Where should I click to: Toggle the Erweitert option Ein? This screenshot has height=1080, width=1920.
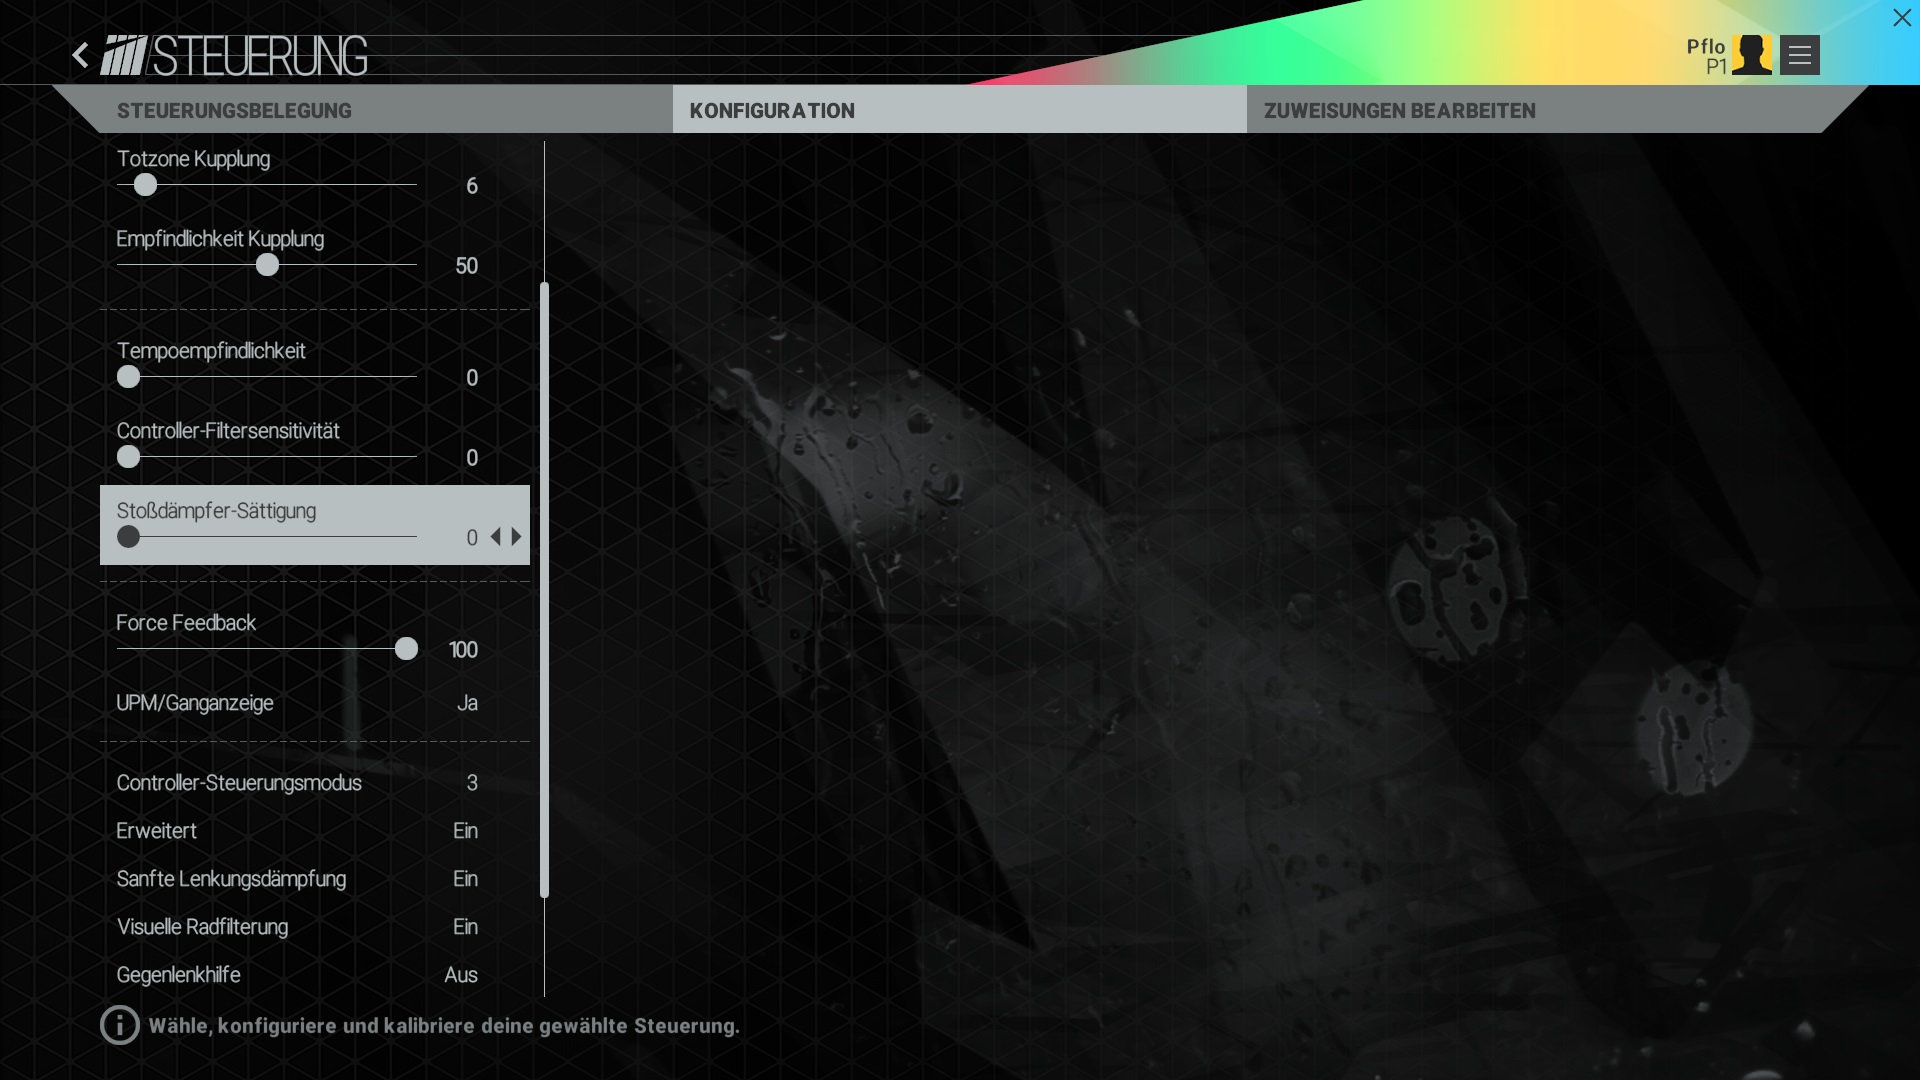(465, 831)
